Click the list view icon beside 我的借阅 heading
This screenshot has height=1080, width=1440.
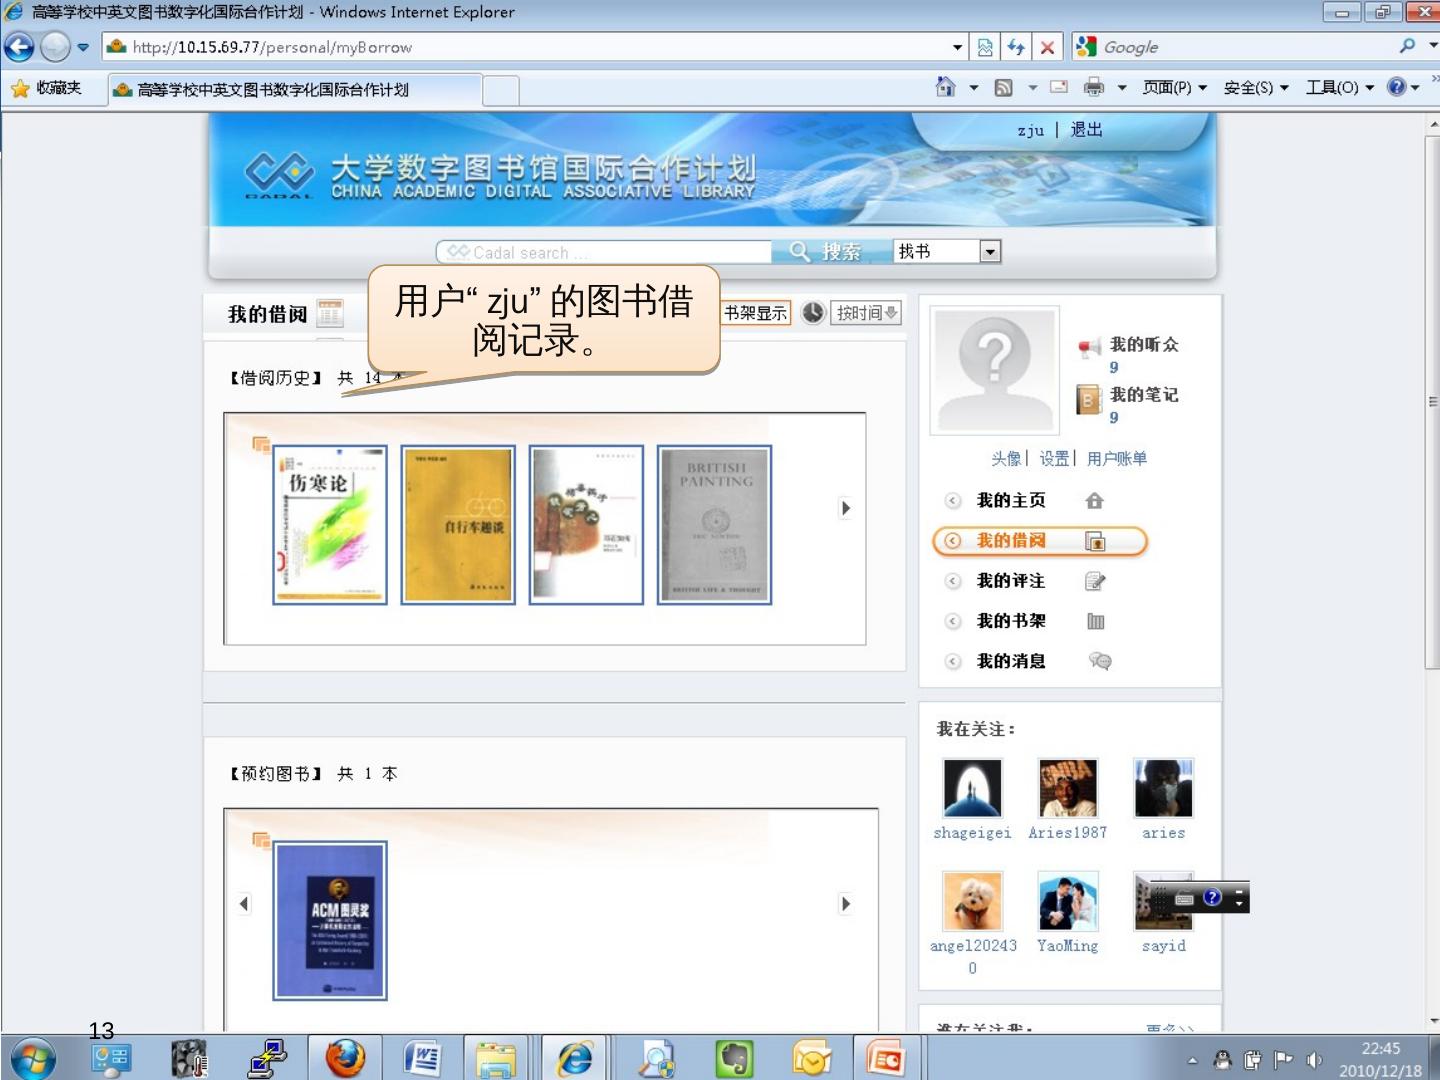330,314
